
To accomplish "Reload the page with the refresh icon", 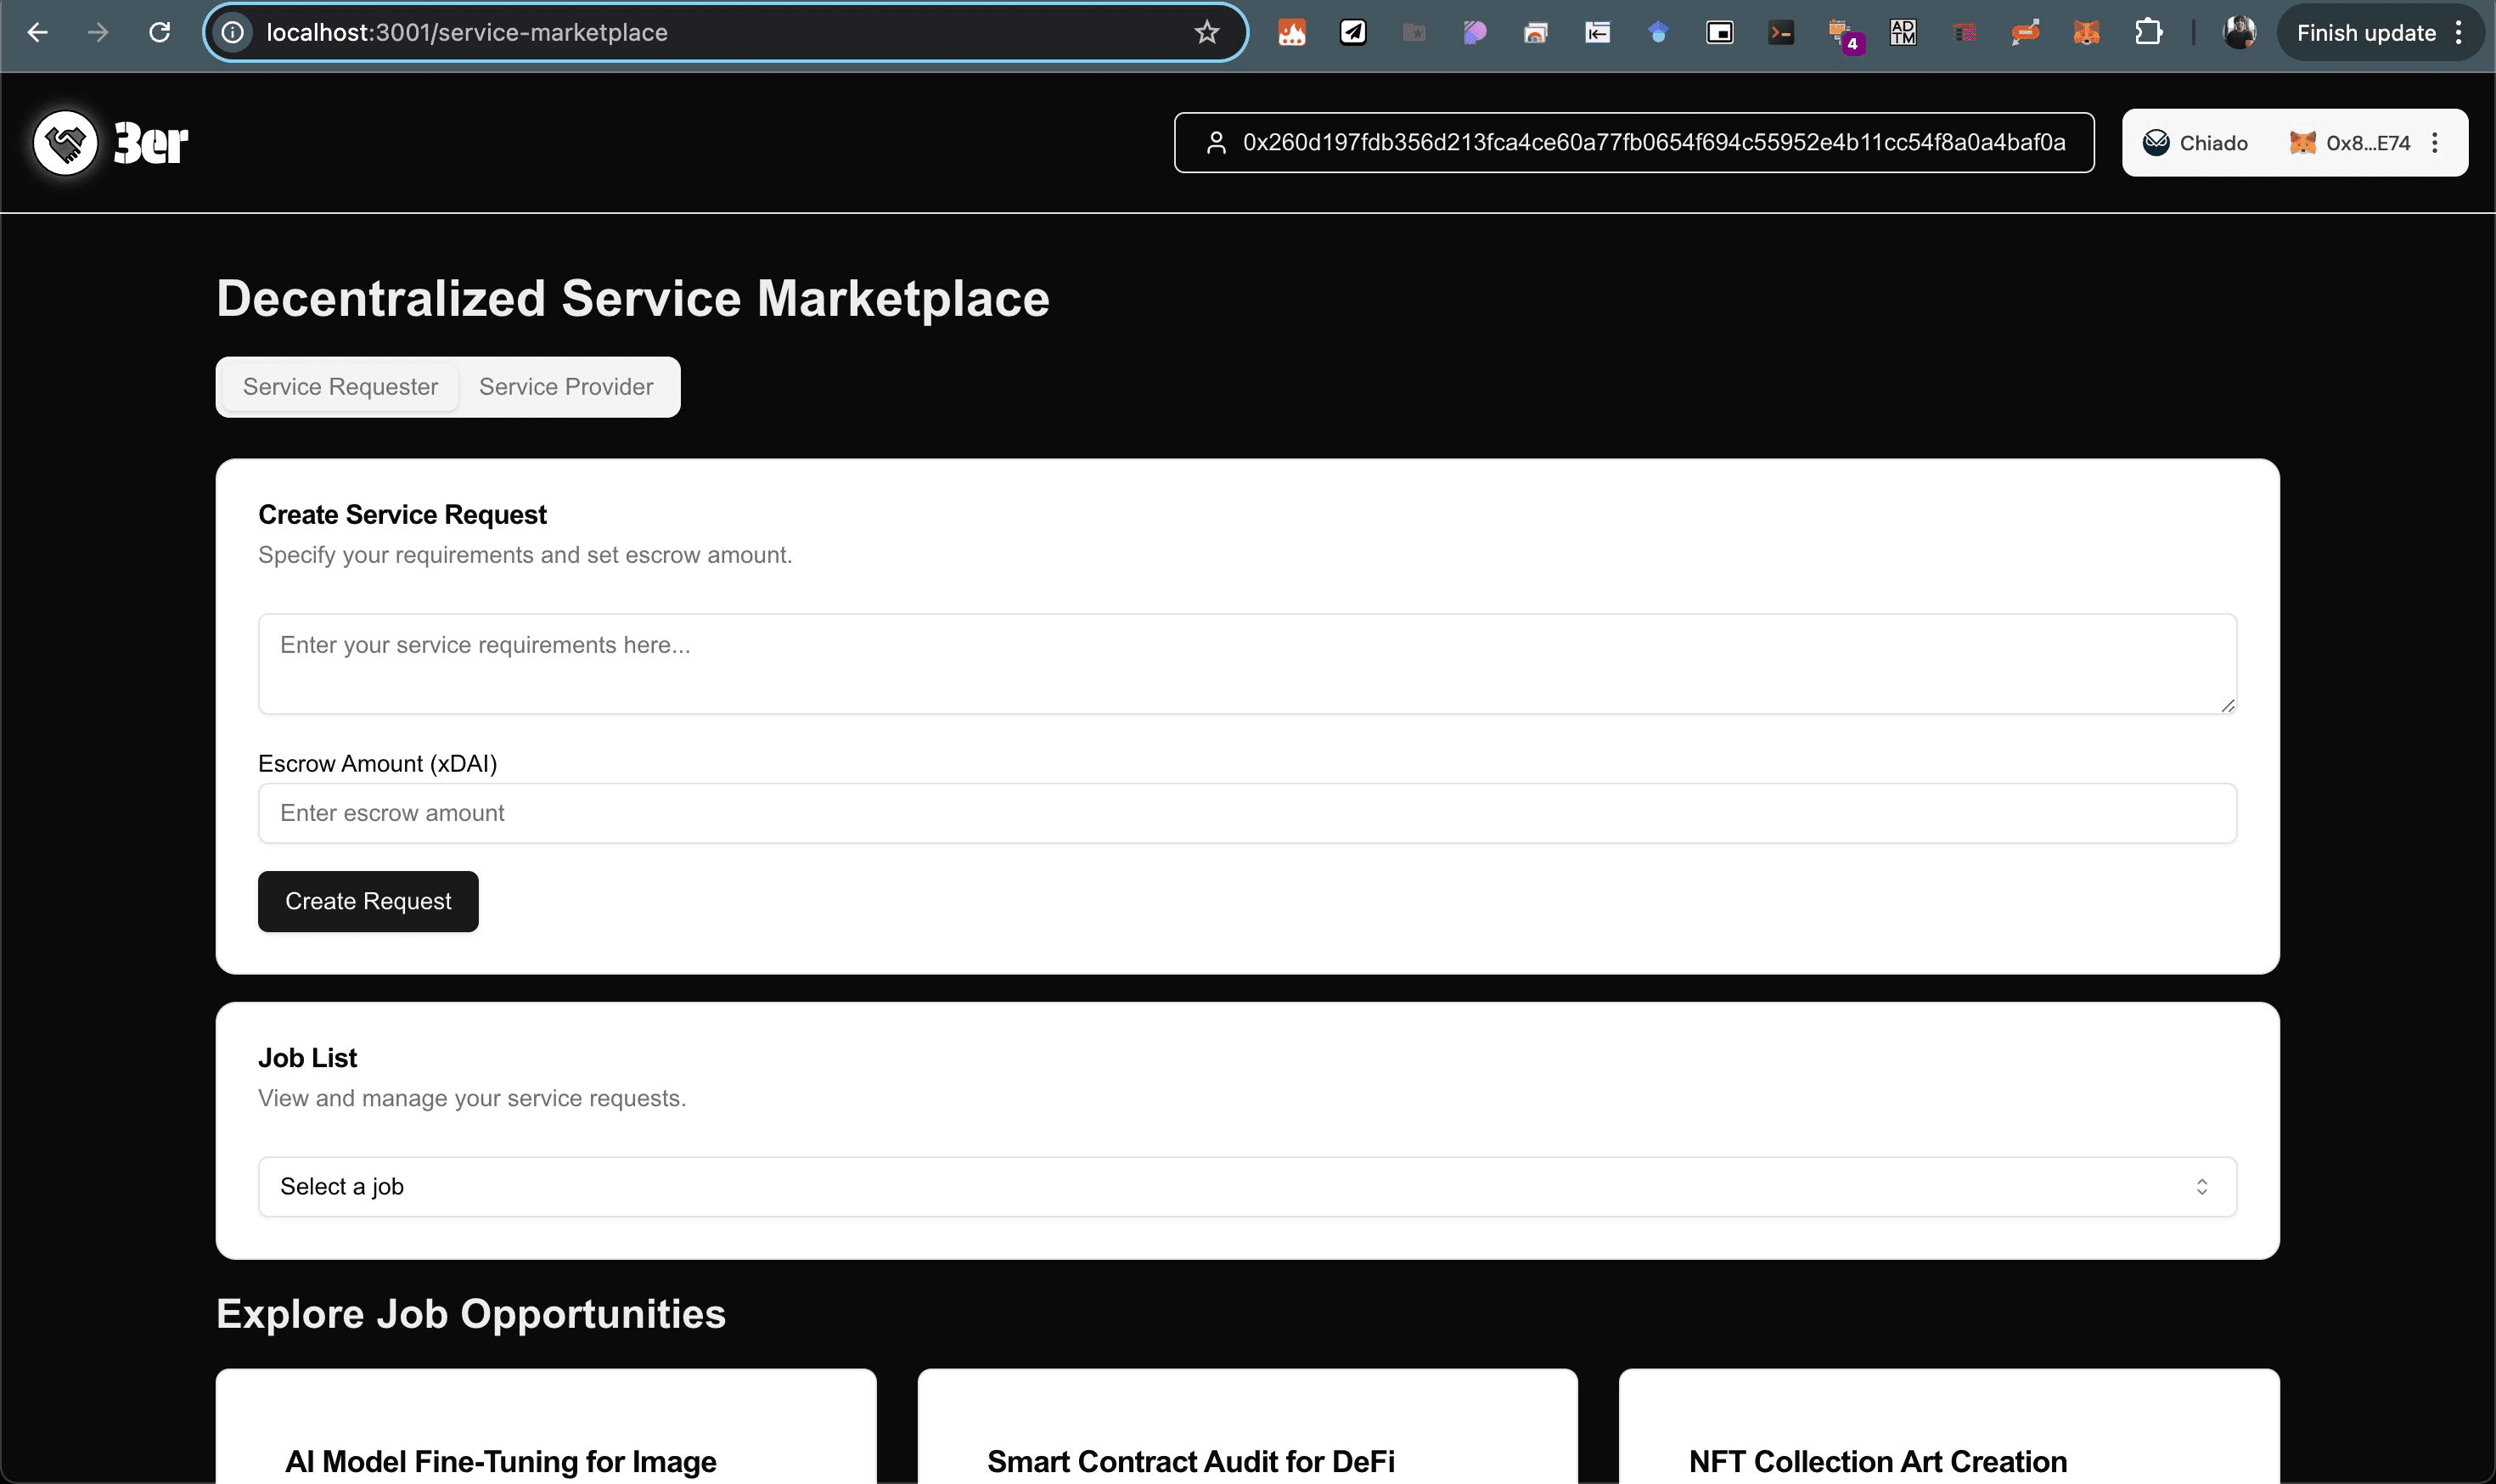I will 159,32.
